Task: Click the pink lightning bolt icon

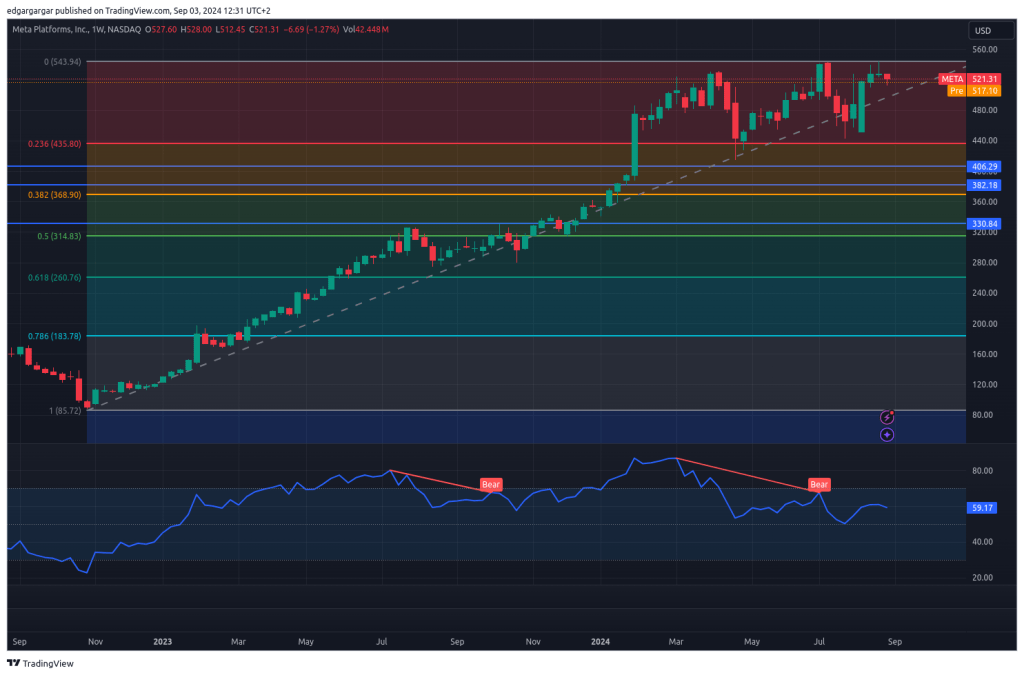Action: click(x=886, y=417)
